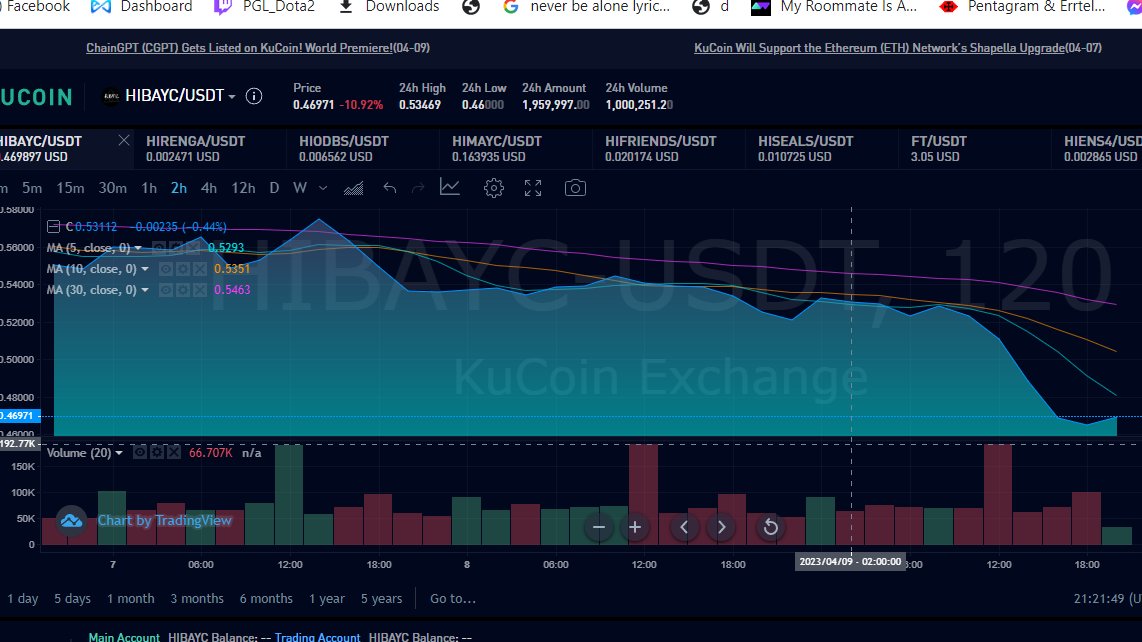The image size is (1142, 642).
Task: Zoom out the chart with minus button
Action: [x=599, y=527]
